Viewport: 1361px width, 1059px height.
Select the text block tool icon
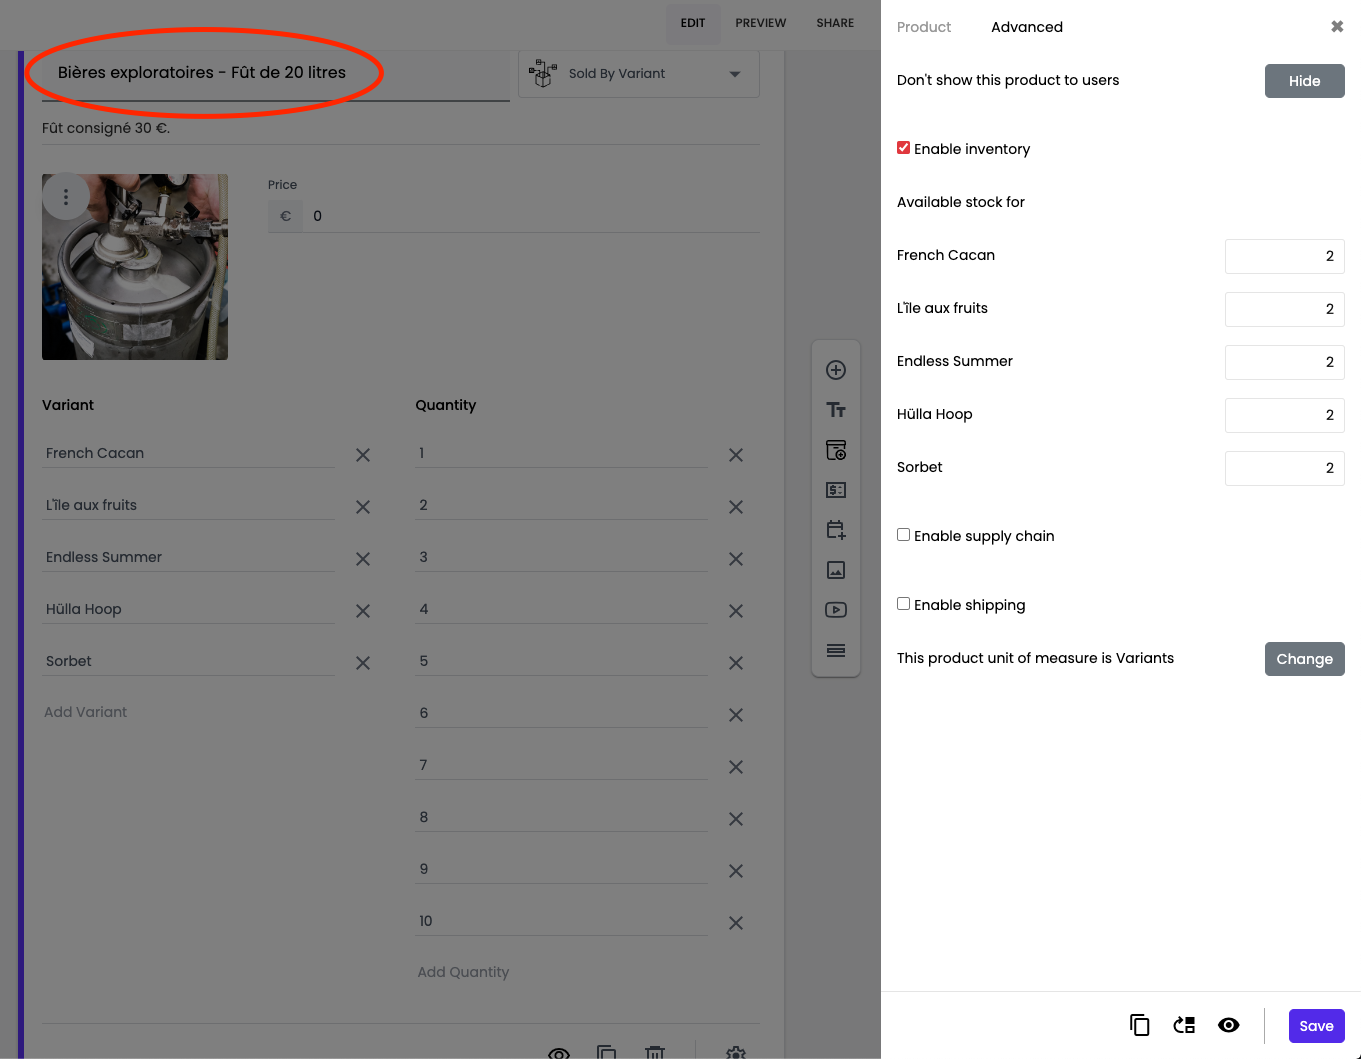click(x=836, y=410)
